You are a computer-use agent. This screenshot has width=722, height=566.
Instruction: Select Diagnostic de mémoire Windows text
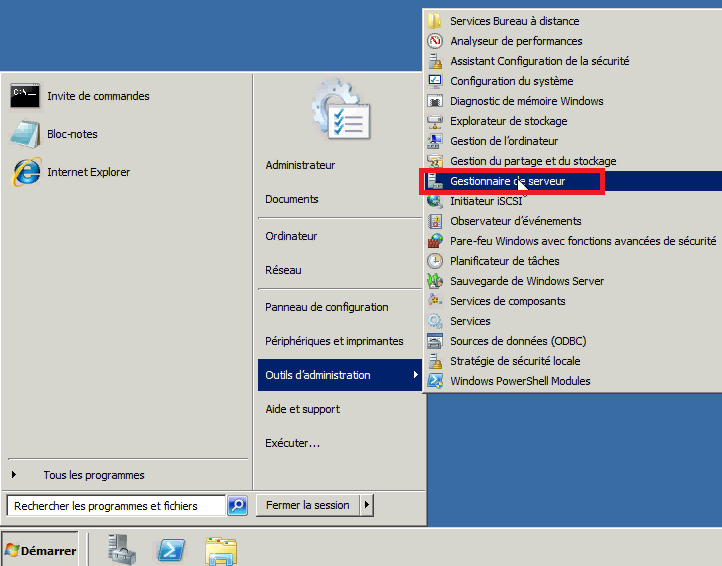[x=527, y=101]
